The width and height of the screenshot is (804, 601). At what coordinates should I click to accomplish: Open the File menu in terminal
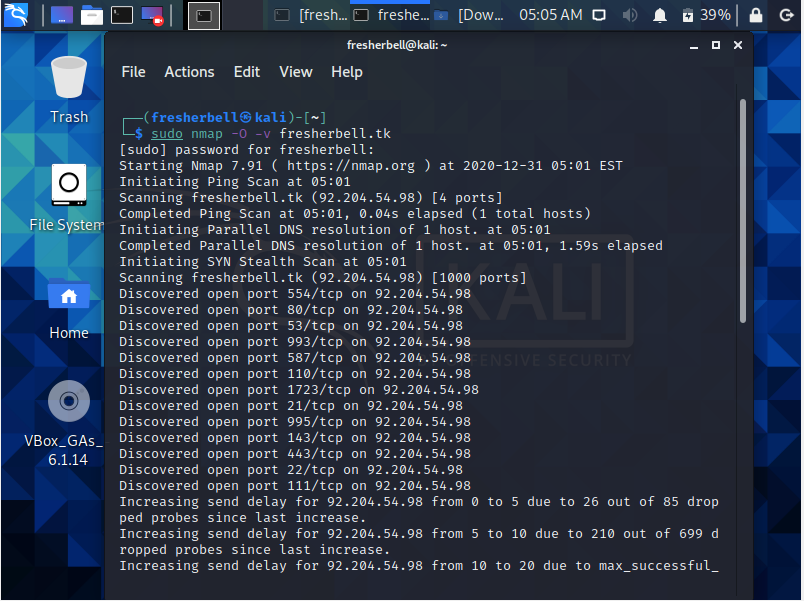(x=133, y=72)
